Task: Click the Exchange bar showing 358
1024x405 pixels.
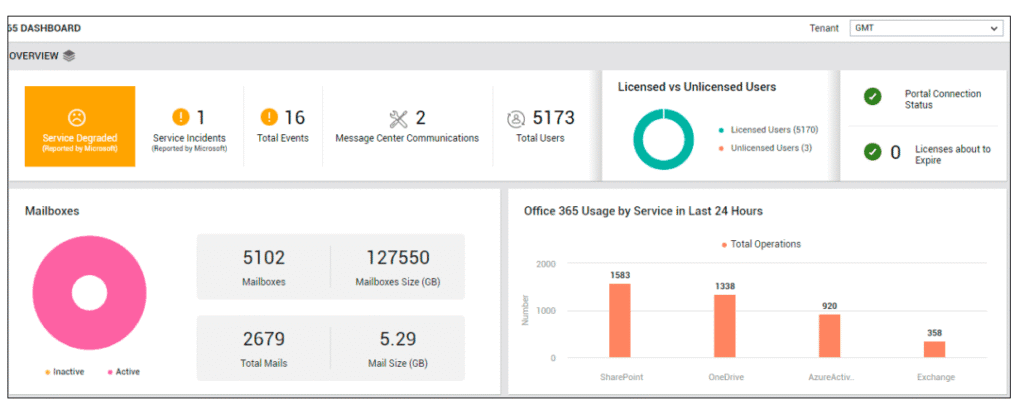Action: click(x=935, y=349)
